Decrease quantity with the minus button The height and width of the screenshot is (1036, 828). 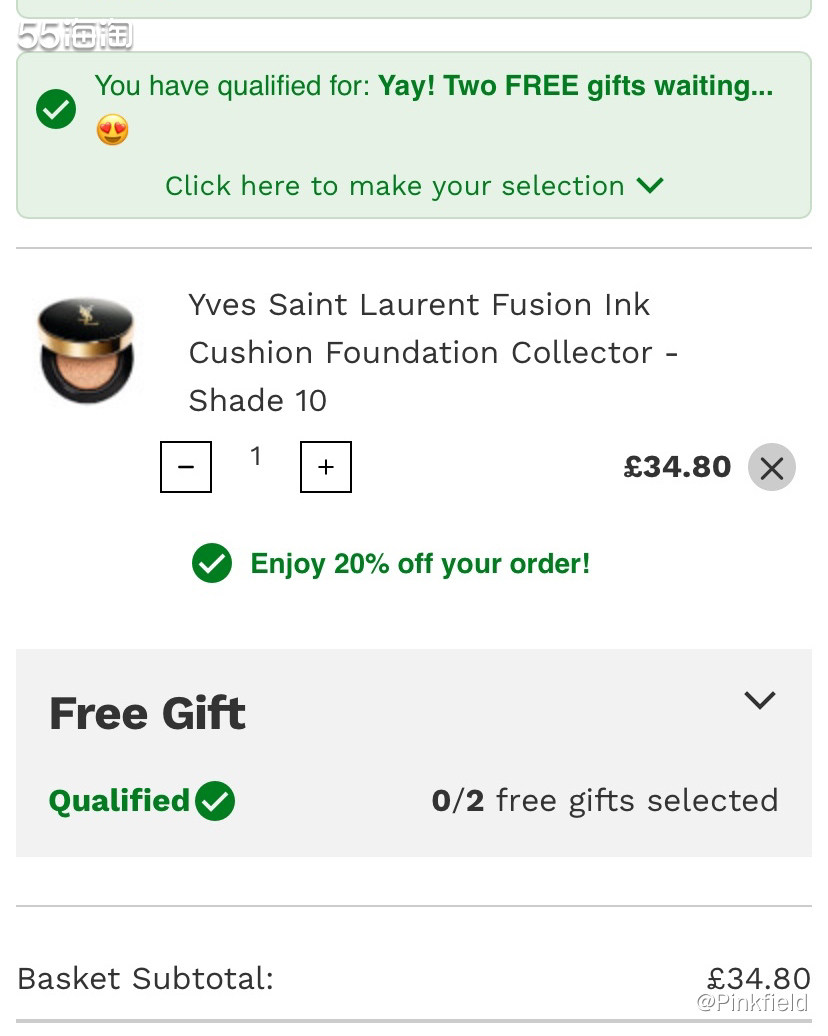coord(186,467)
